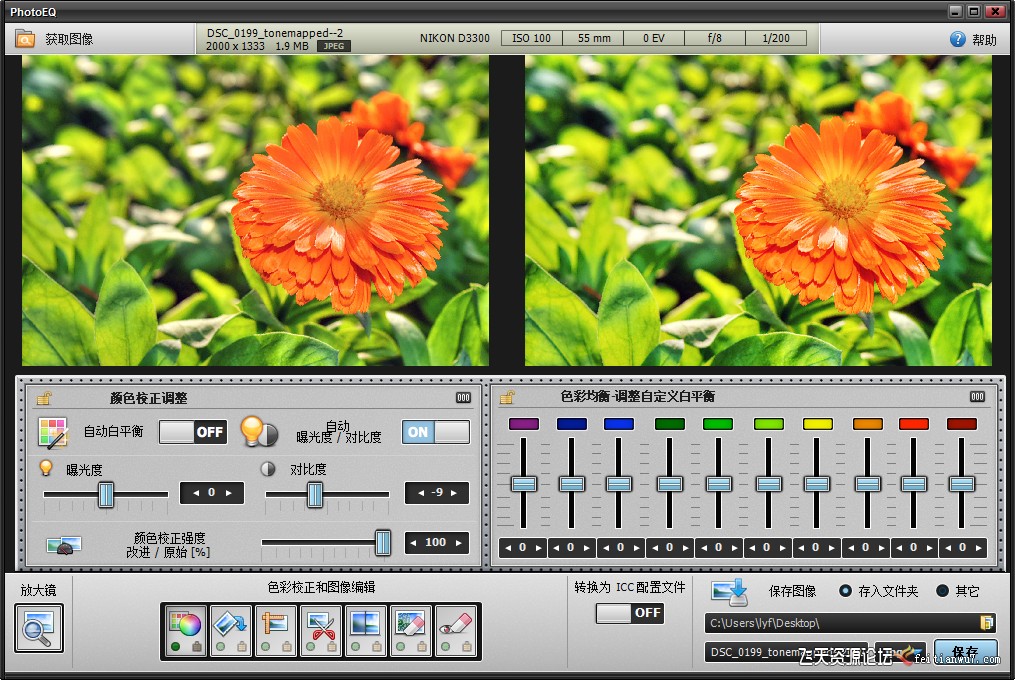Select the eraser denoise tool
Viewport: 1015px width, 680px height.
[x=411, y=631]
